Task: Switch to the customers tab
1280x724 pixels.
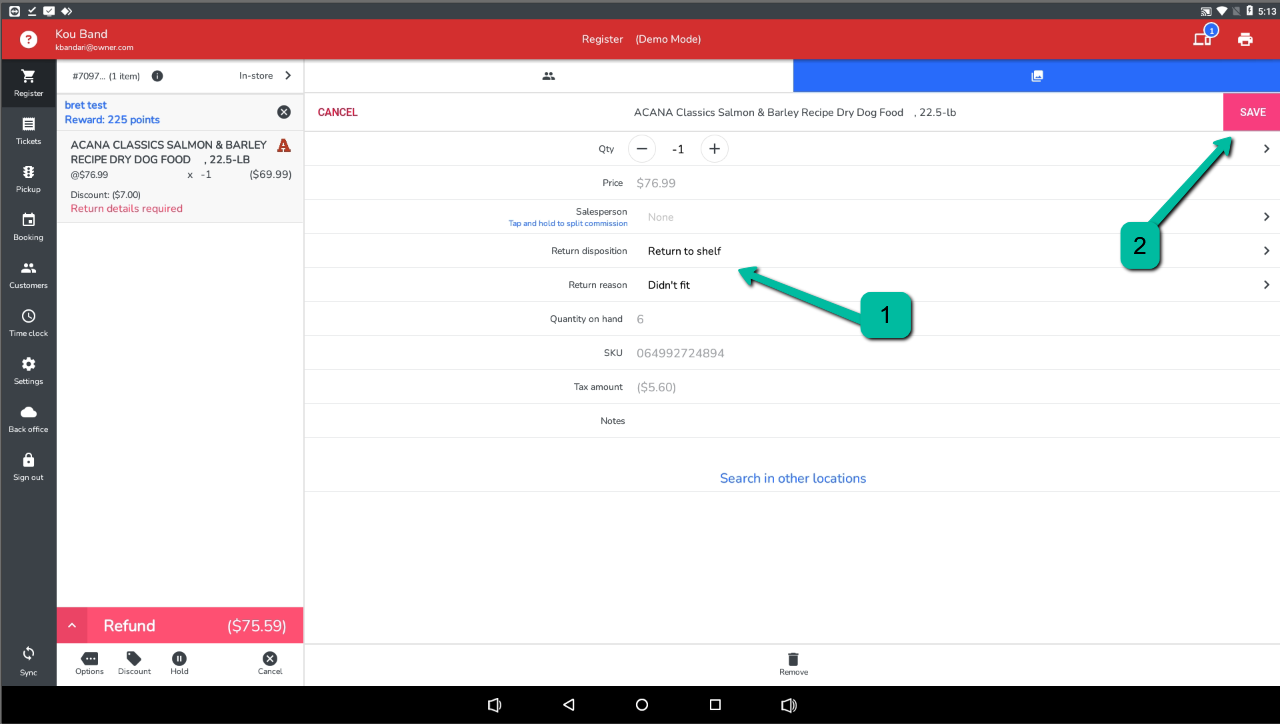Action: pos(548,76)
